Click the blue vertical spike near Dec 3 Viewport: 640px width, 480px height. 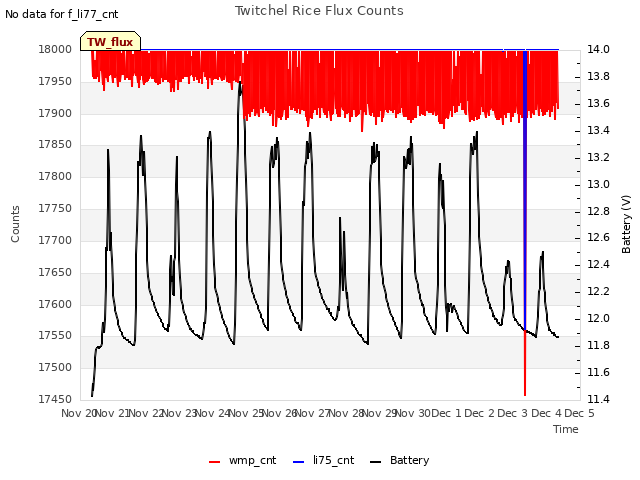pos(525,188)
